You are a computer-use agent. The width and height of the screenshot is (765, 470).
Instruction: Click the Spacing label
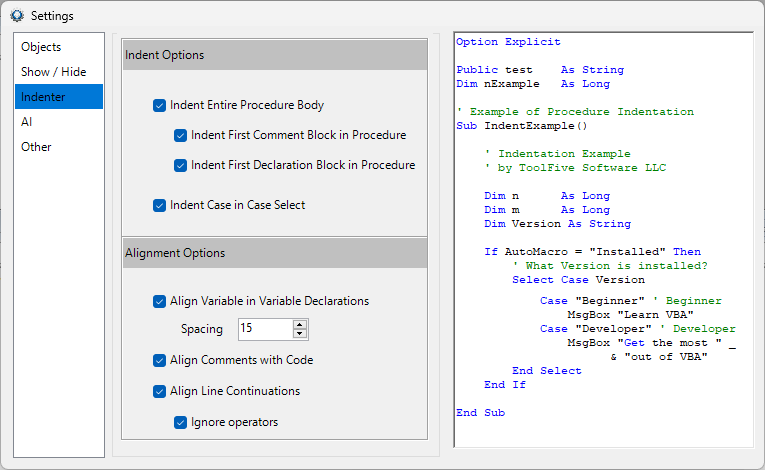click(x=201, y=329)
